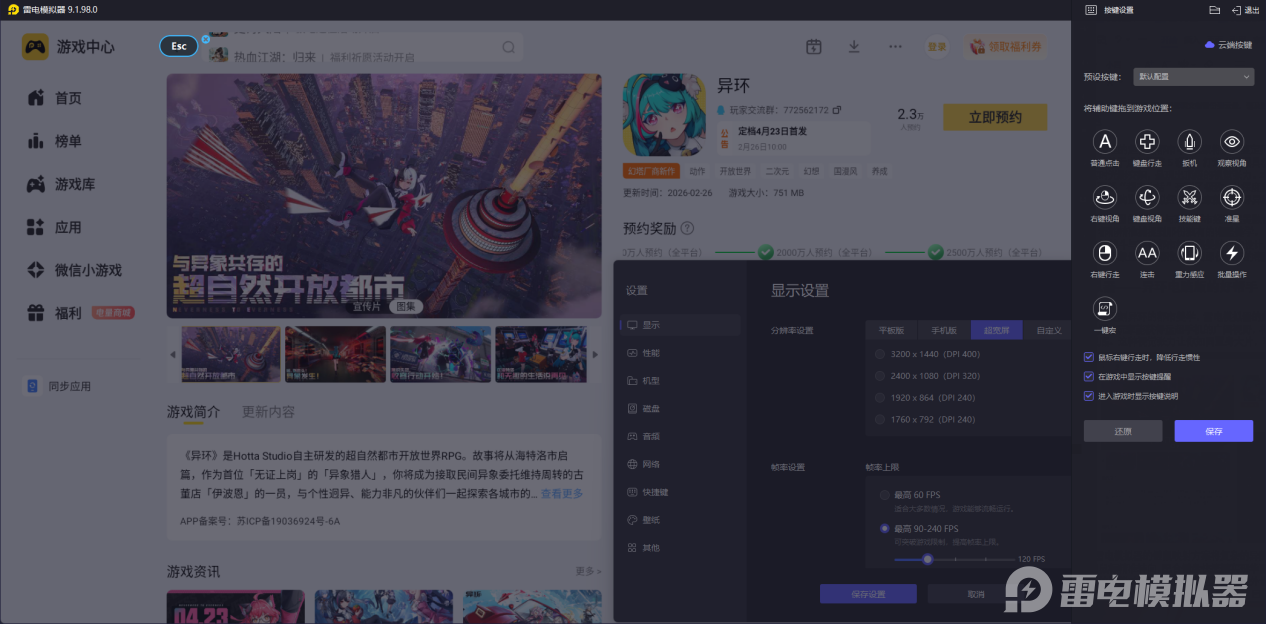The image size is (1266, 624).
Task: Select the 键盘行走 D-pad key icon
Action: (x=1147, y=142)
